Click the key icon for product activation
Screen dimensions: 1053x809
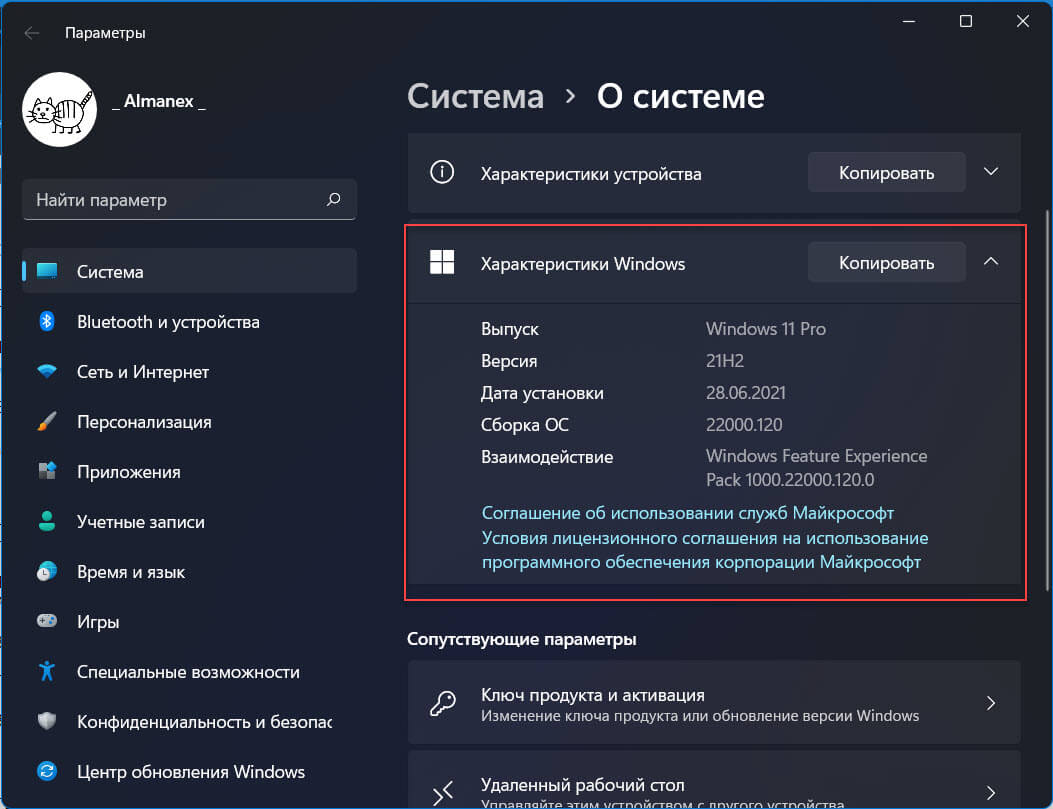[x=443, y=704]
